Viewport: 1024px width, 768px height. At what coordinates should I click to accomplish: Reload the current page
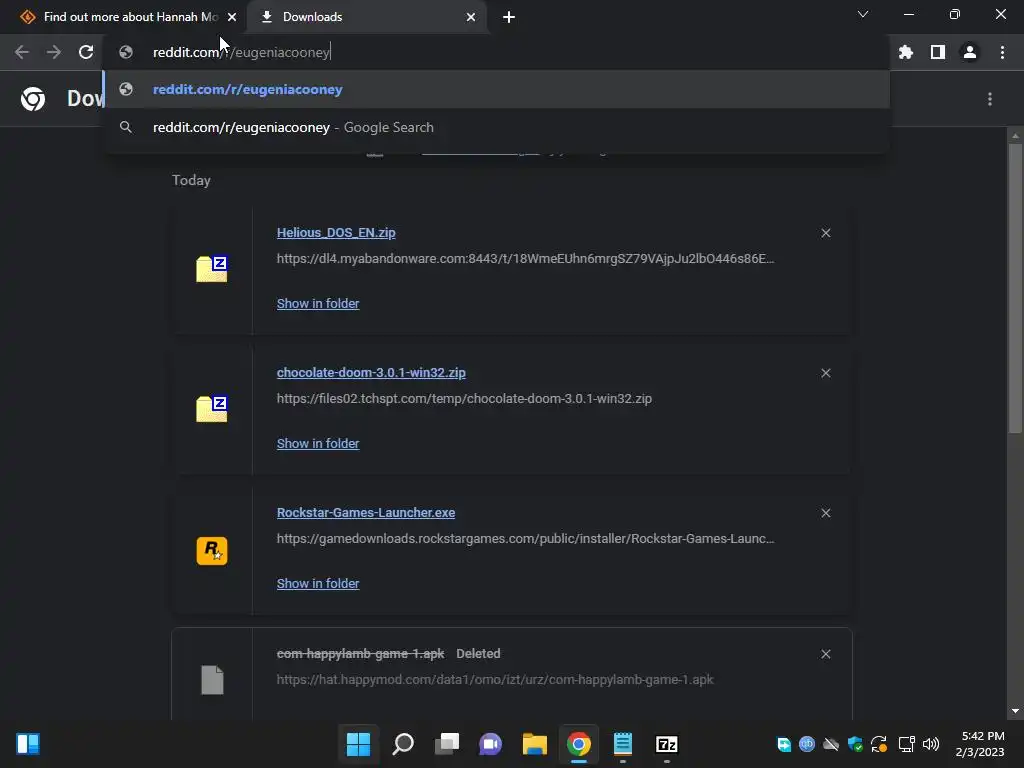pyautogui.click(x=86, y=52)
